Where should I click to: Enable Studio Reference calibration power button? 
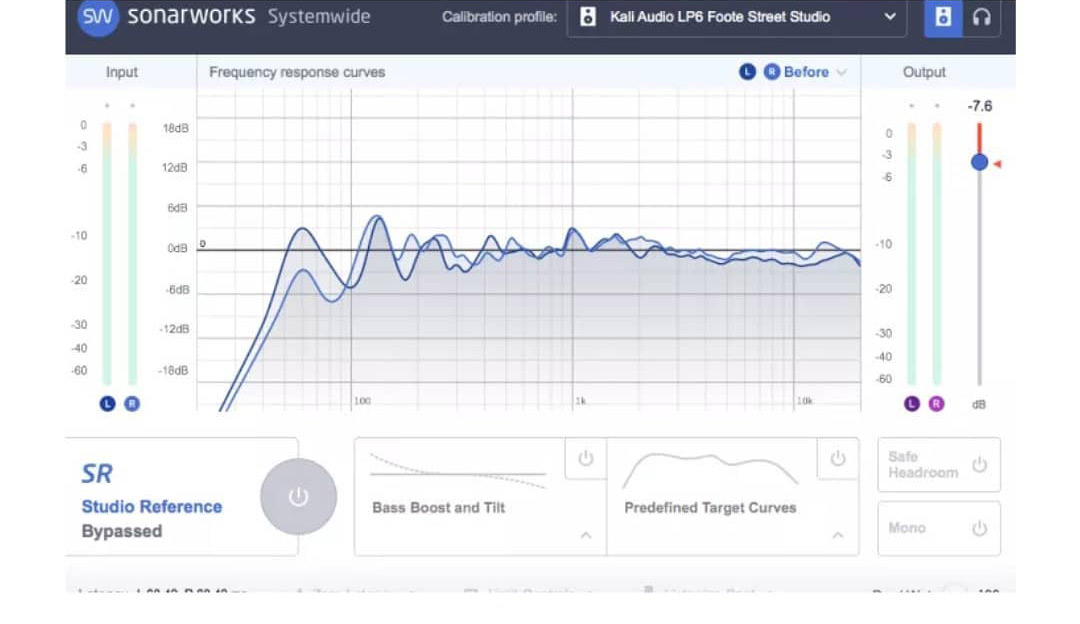(298, 497)
